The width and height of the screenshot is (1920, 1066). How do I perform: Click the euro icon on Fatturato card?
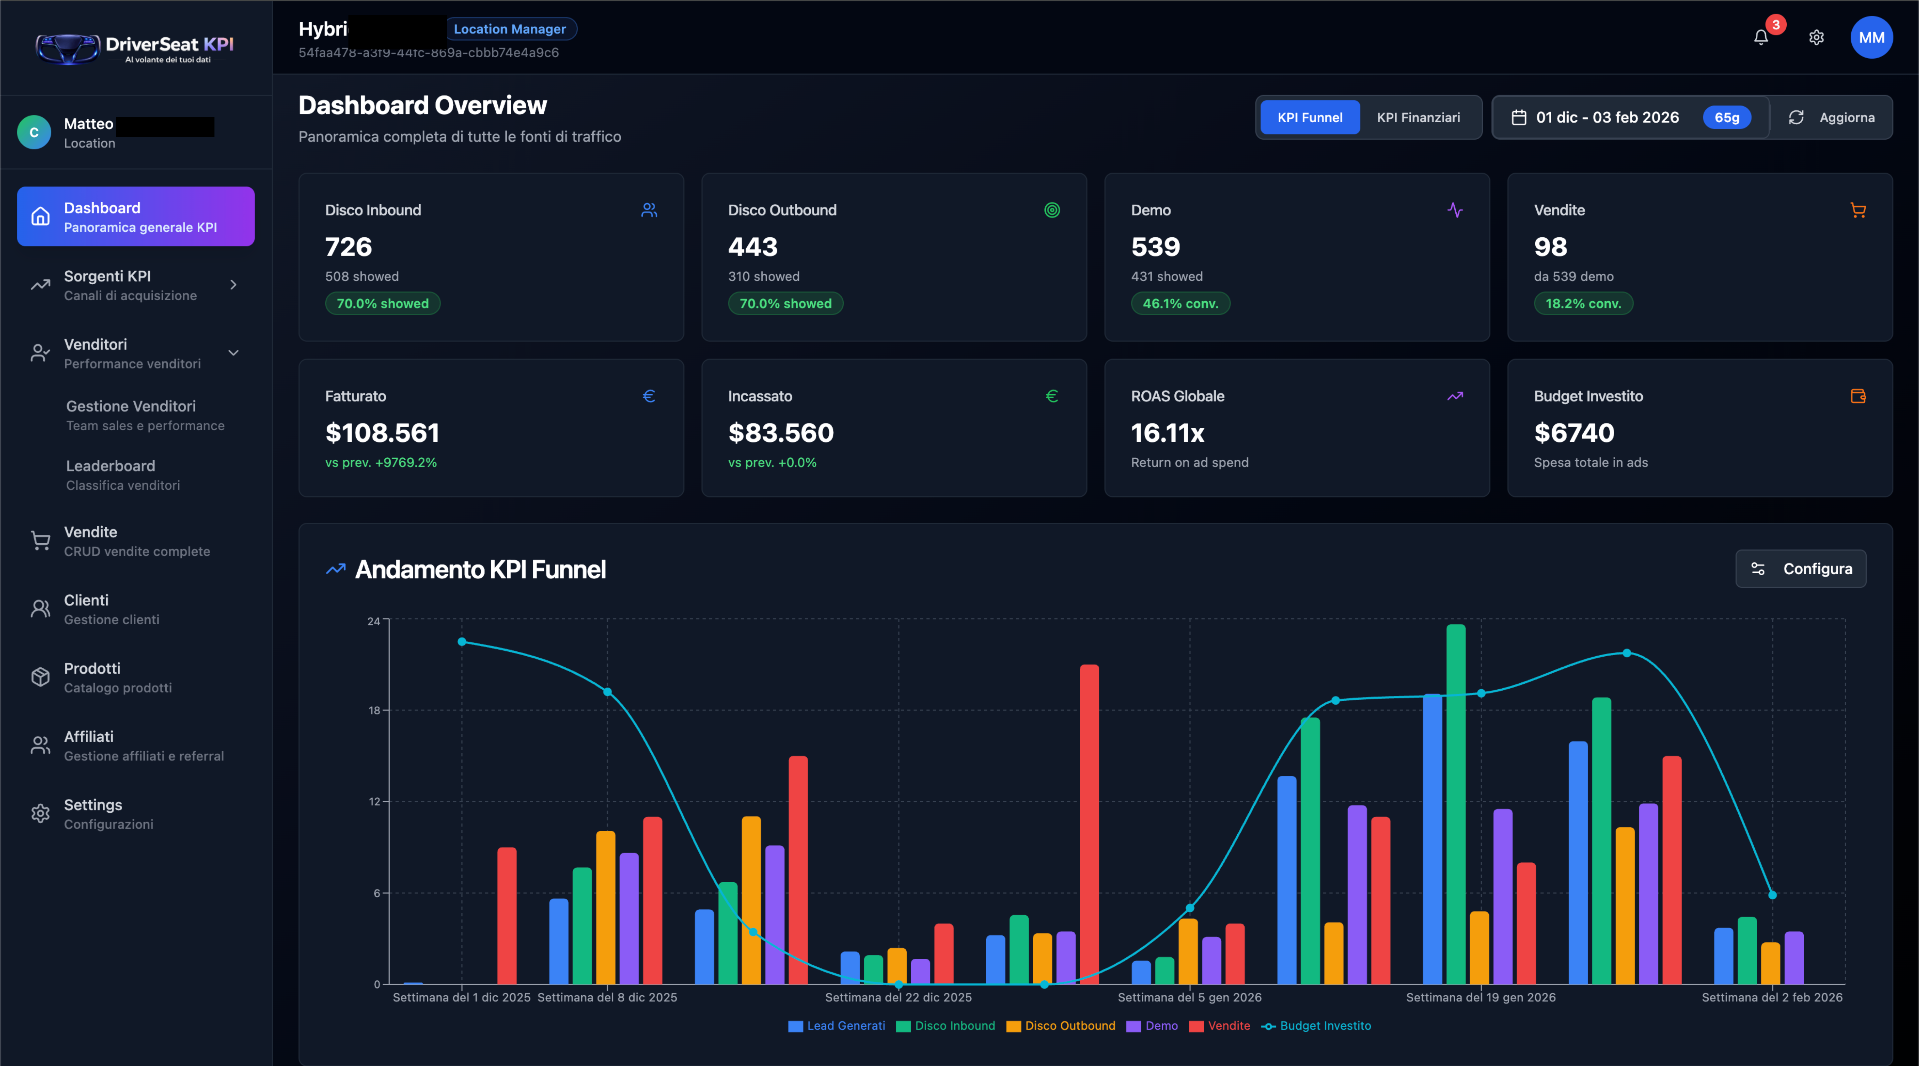pyautogui.click(x=649, y=396)
